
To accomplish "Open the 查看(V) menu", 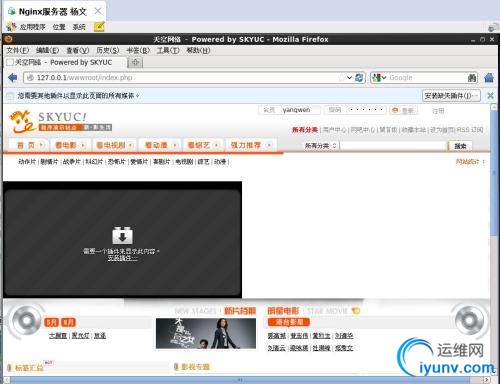I will click(78, 50).
